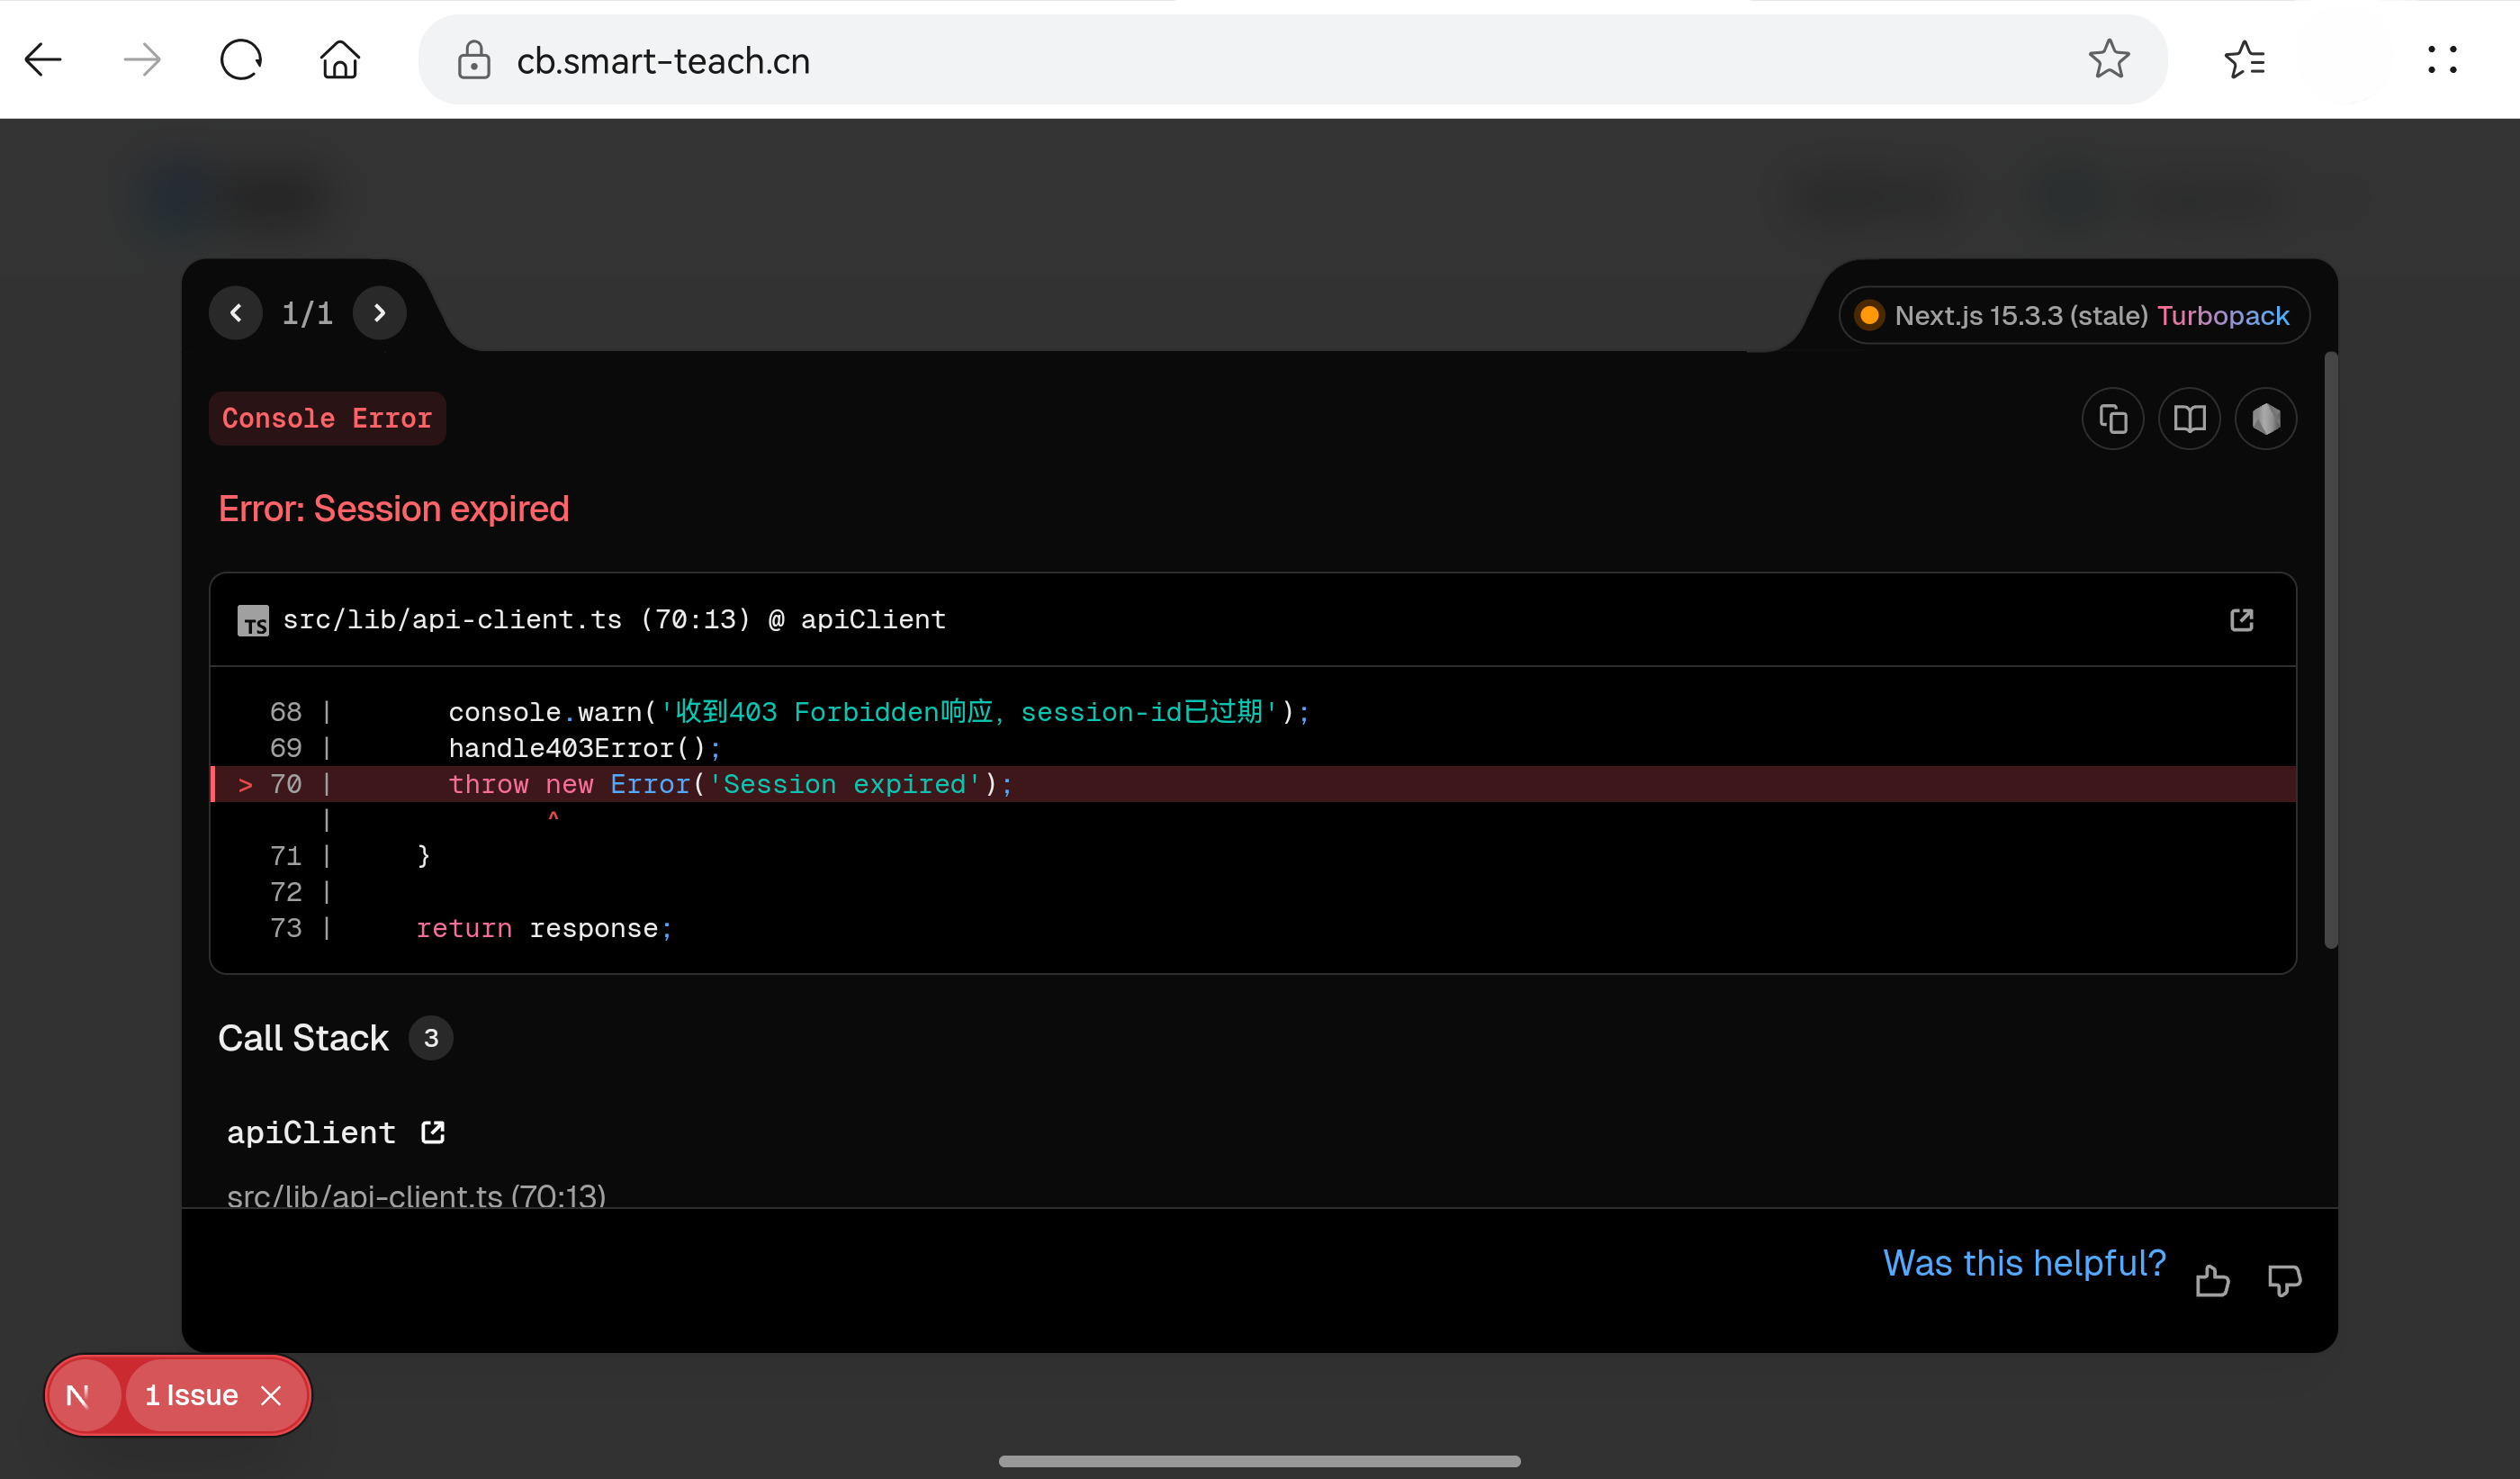
Task: Click Next.js 15.3.3 (stale) version badge
Action: pyautogui.click(x=2074, y=316)
